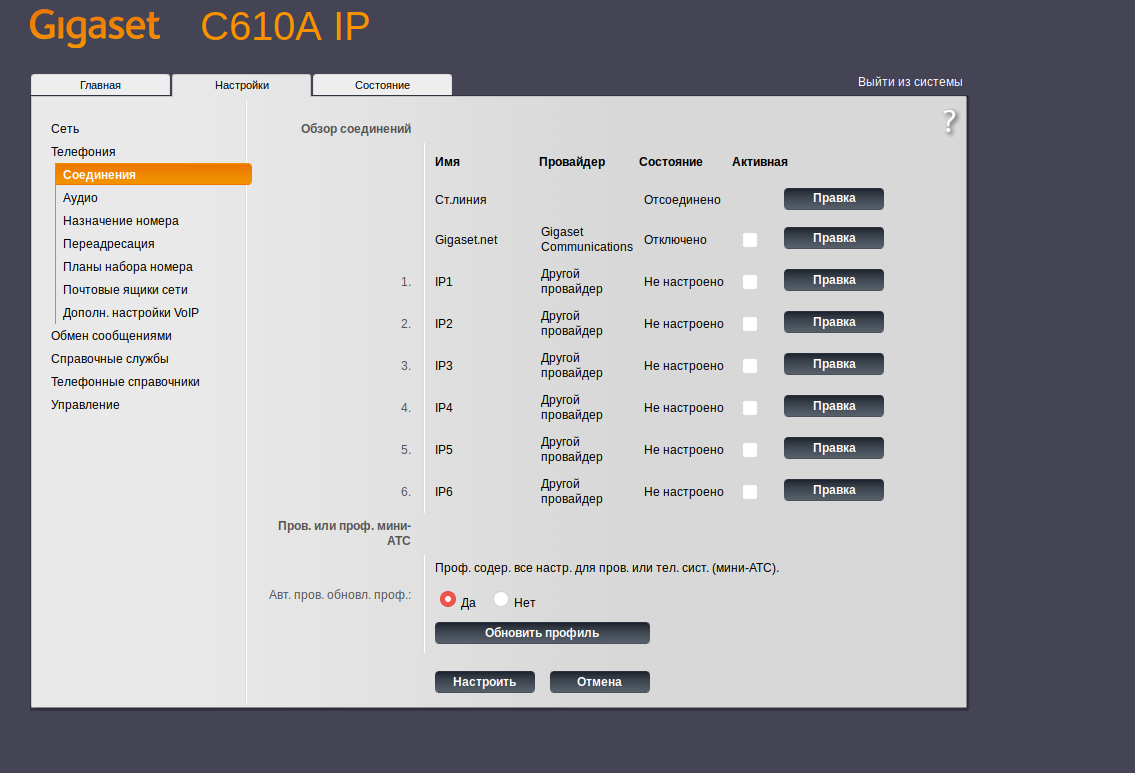Click Правка for Ст.линия connection
Viewport: 1135px width, 773px height.
tap(833, 198)
